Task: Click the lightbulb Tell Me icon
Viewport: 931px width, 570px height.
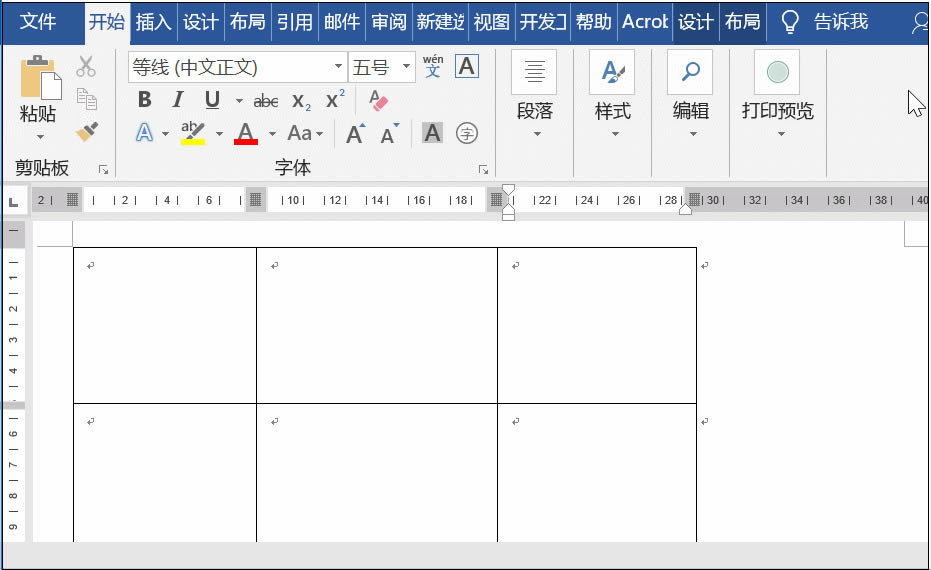Action: 790,22
